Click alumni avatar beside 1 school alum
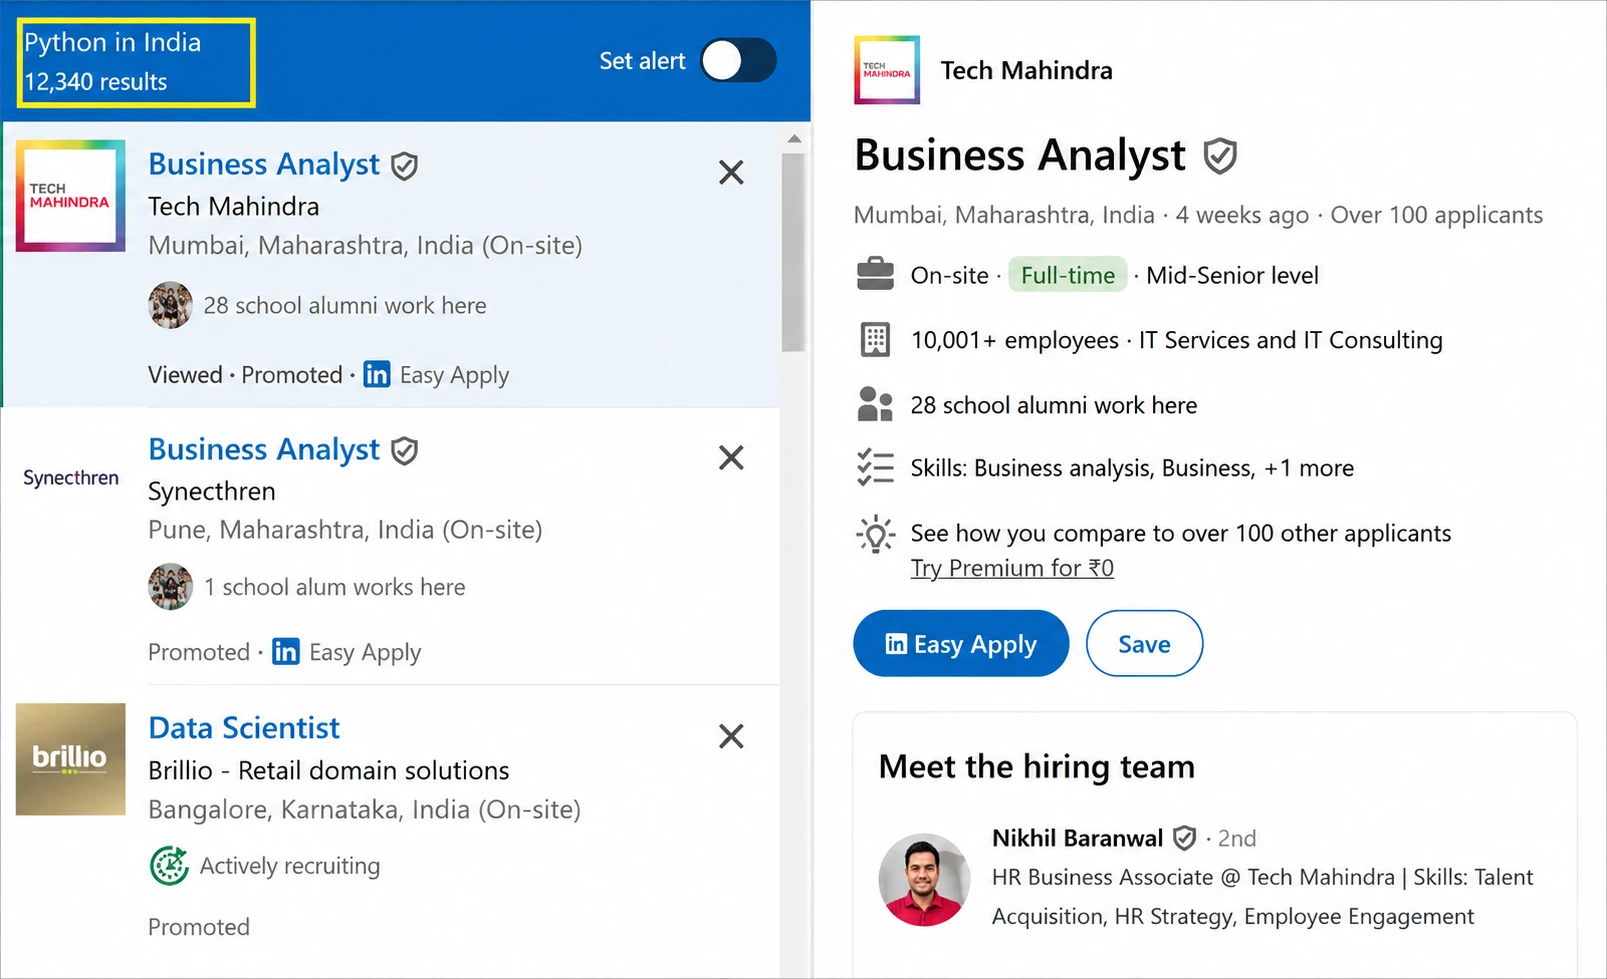1607x979 pixels. 170,587
